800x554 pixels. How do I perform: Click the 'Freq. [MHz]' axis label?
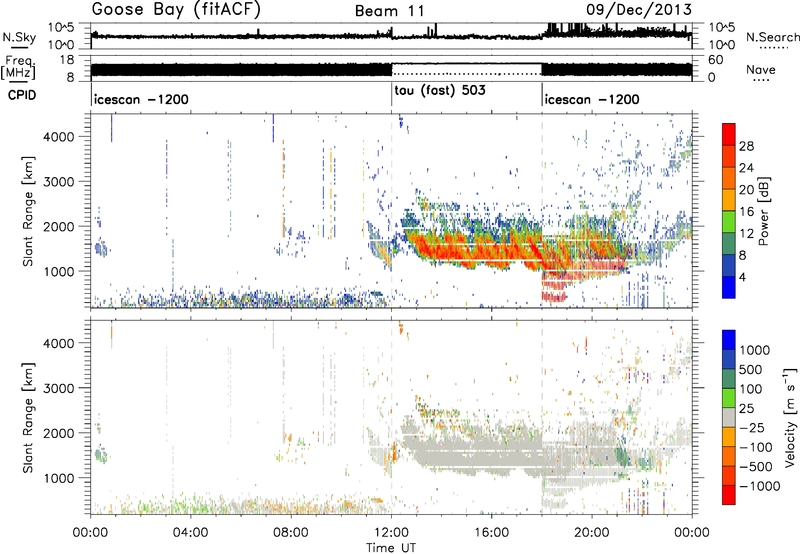tap(20, 67)
